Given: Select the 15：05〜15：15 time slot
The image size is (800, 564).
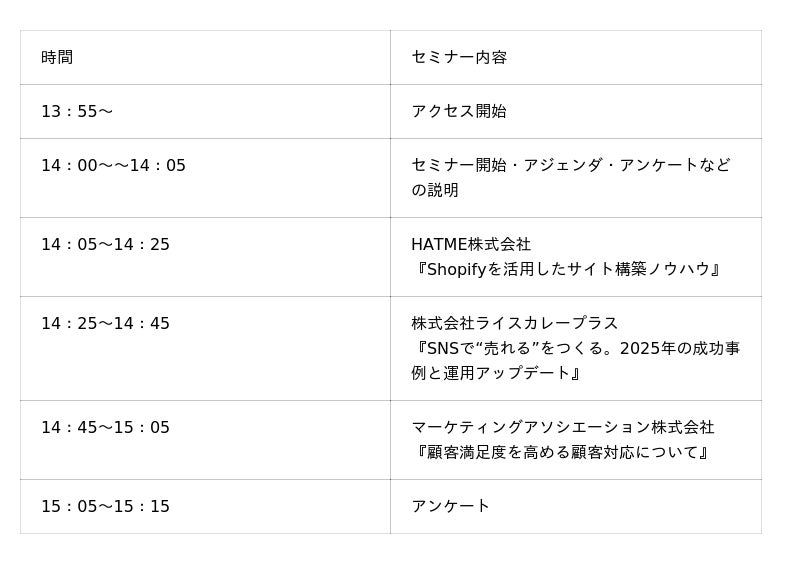Looking at the screenshot, I should click(105, 506).
